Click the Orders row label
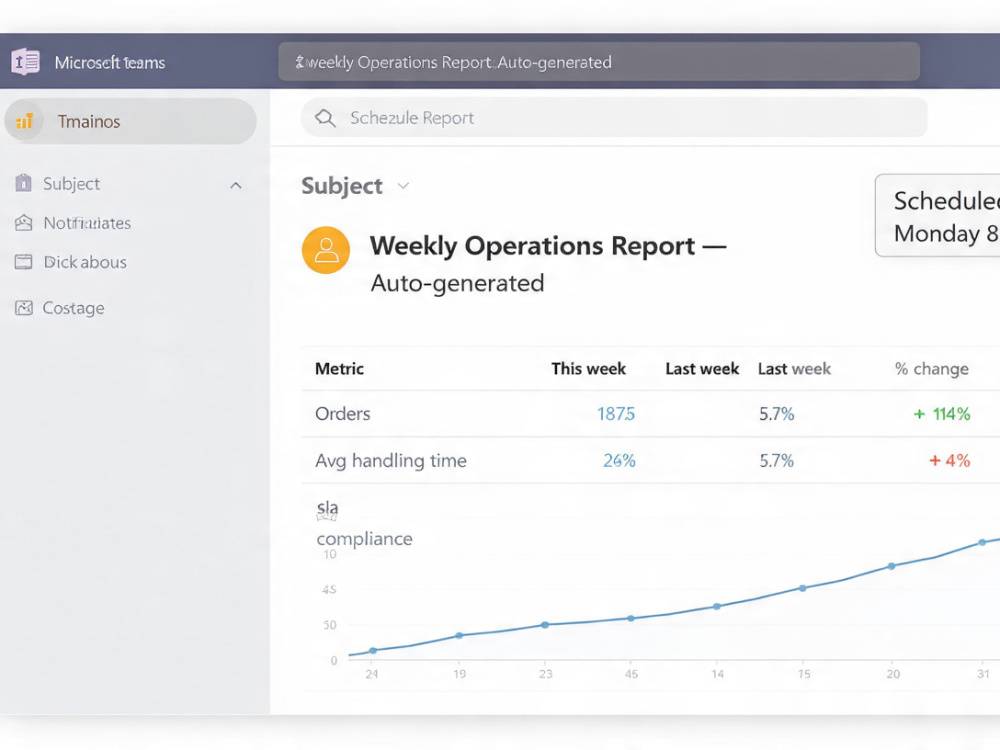This screenshot has width=1000, height=750. (x=342, y=414)
